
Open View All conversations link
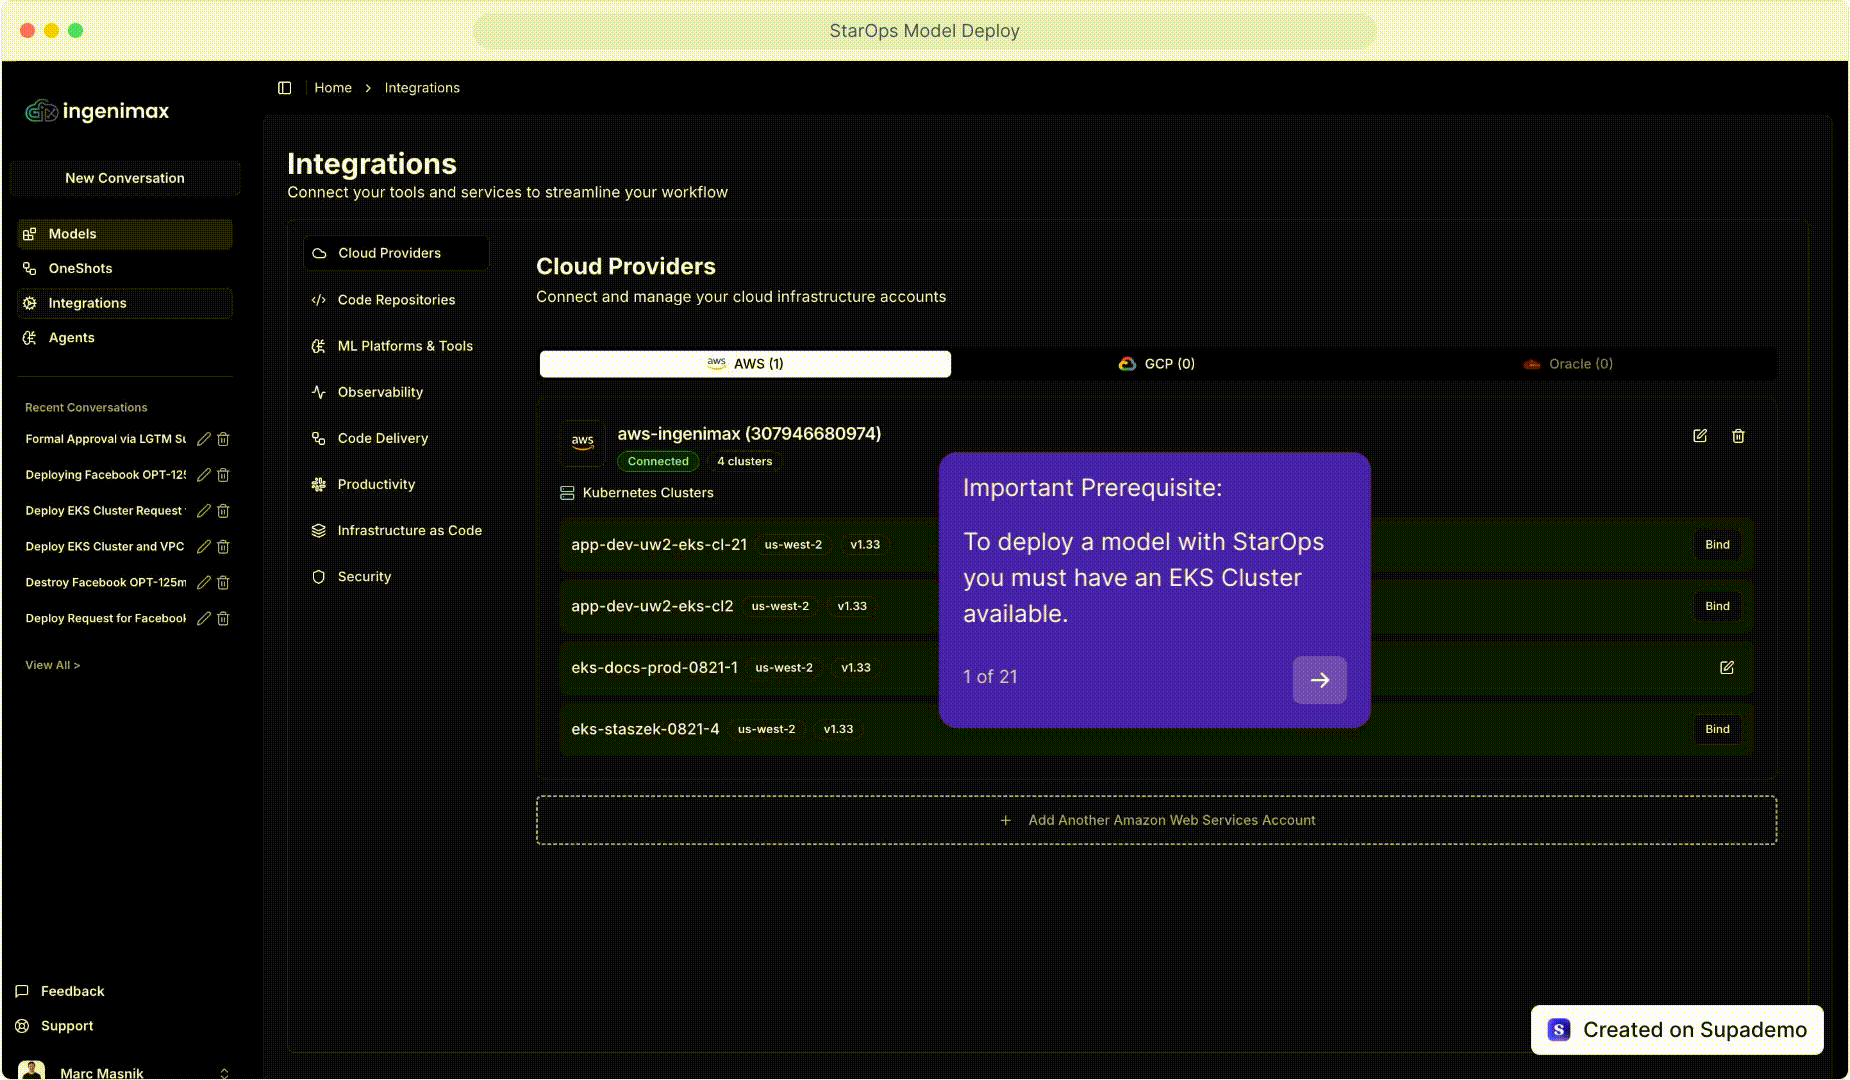pyautogui.click(x=53, y=665)
